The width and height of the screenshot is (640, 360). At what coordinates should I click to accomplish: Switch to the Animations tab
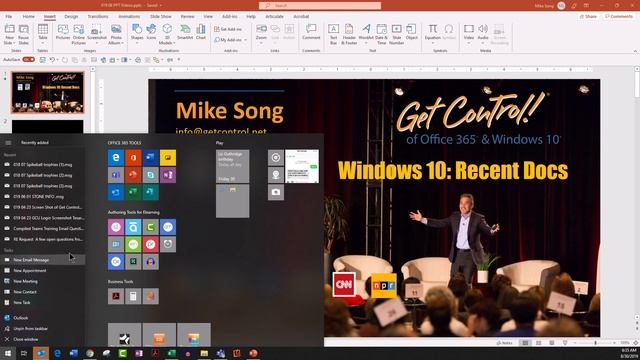click(x=129, y=16)
